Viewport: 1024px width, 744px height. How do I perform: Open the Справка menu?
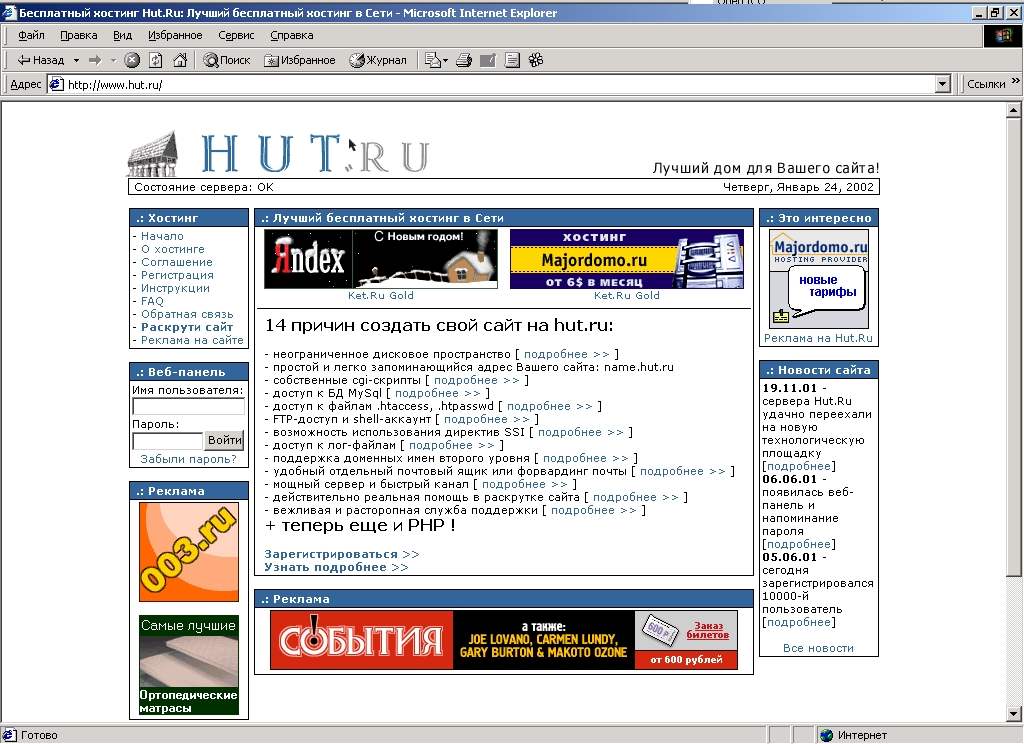(291, 35)
